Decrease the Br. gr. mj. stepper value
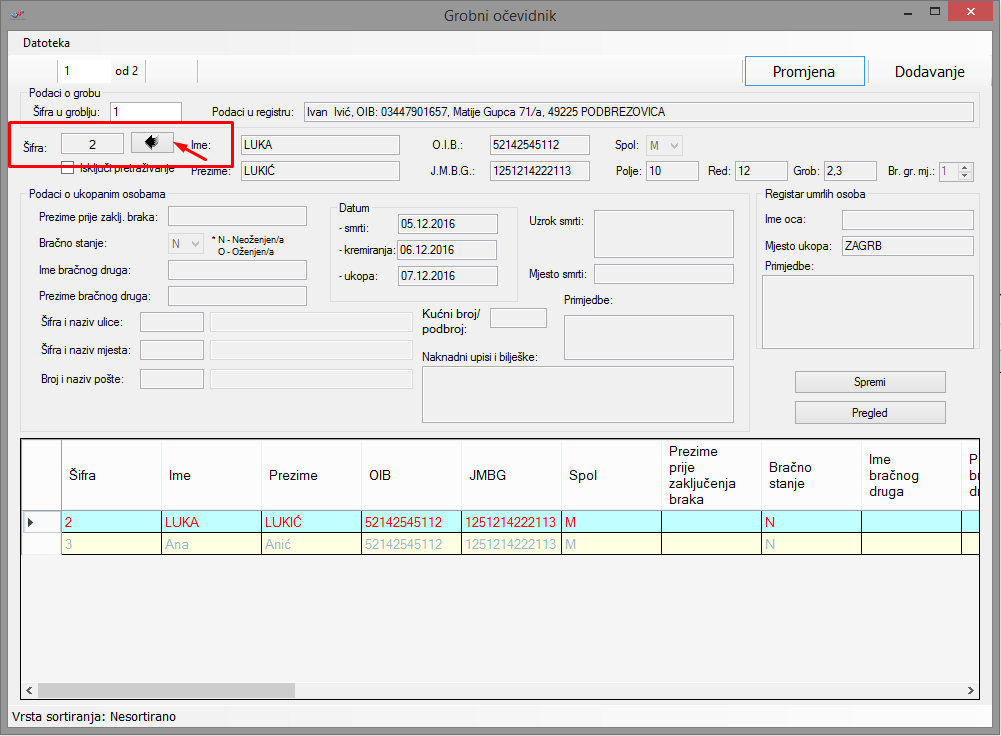The width and height of the screenshot is (1001, 736). pos(965,176)
